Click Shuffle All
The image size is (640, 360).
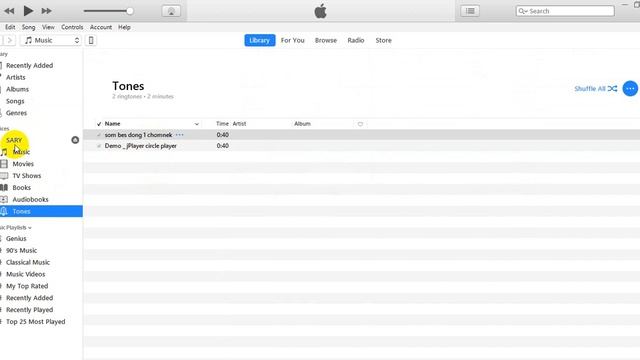point(596,89)
